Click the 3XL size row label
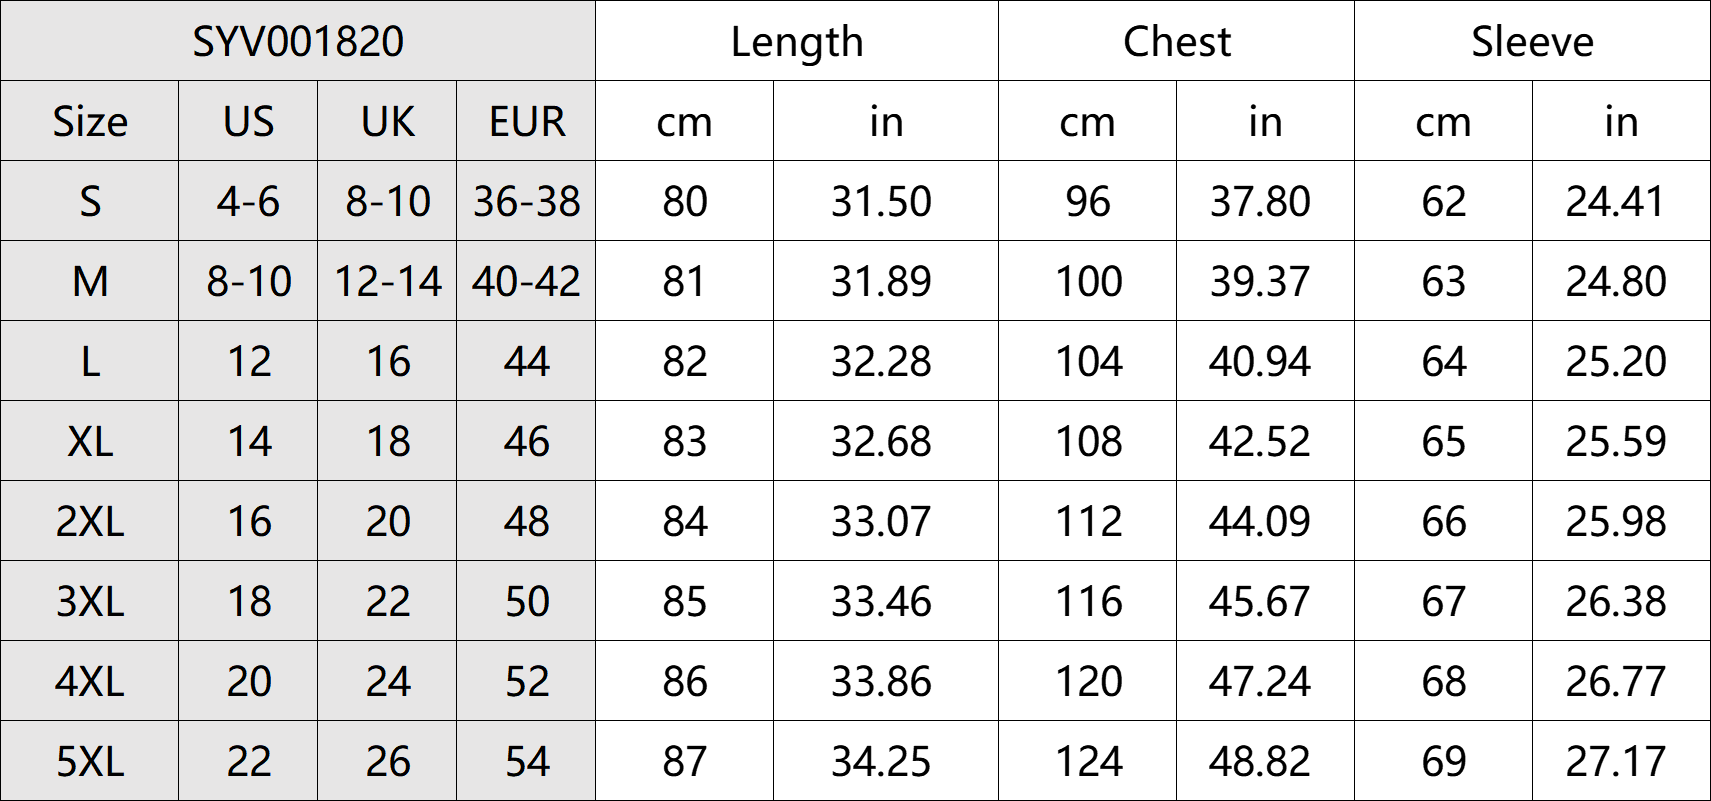This screenshot has height=801, width=1711. (90, 602)
